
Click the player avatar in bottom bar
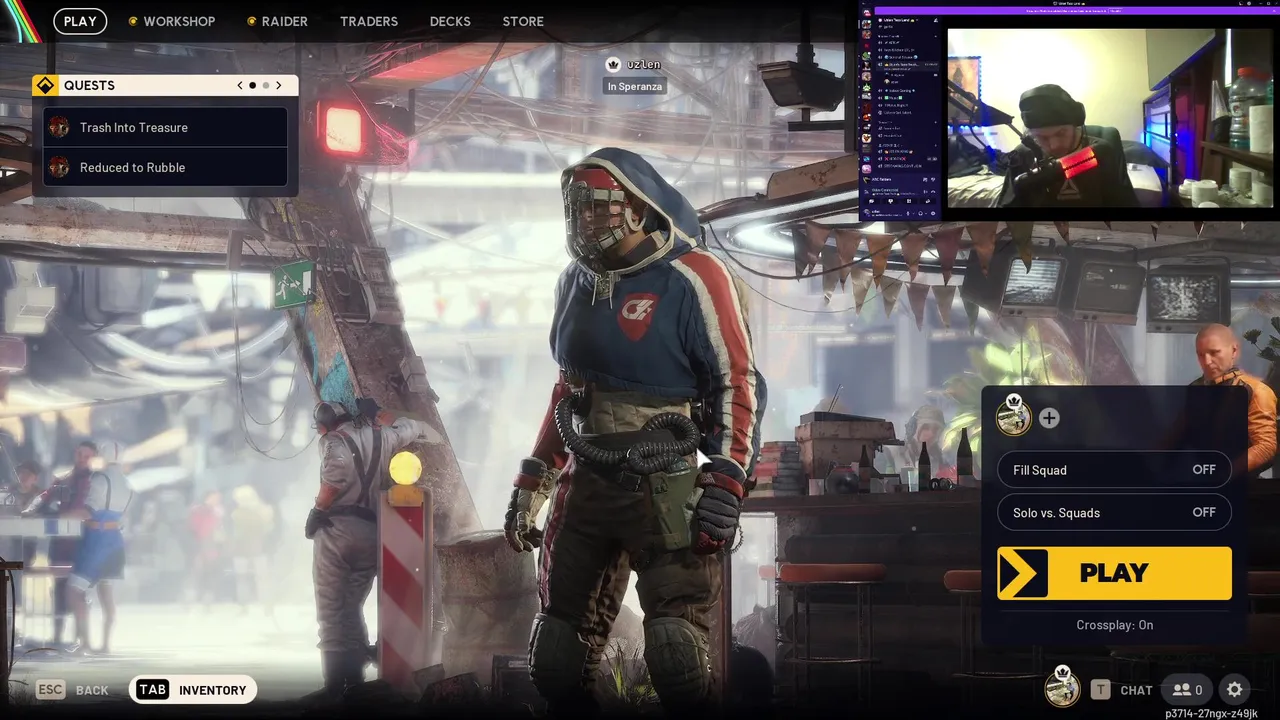(1062, 687)
